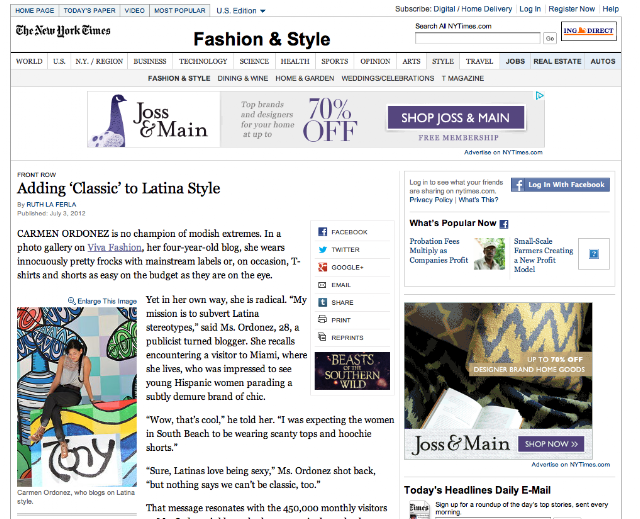This screenshot has width=640, height=519.
Task: Click the Home Delivery link
Action: (x=487, y=9)
